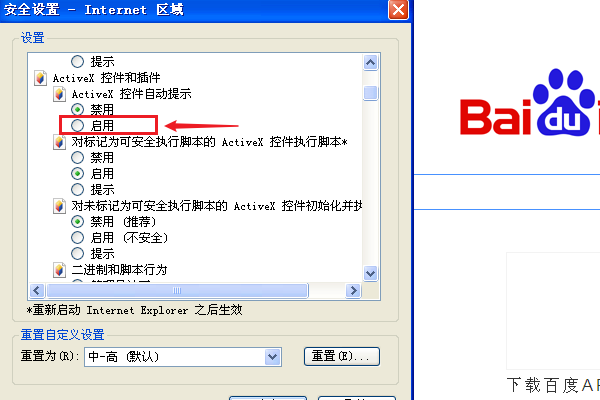
Task: Select 禁用 under ActiveX 控件自动提示
Action: [77, 109]
